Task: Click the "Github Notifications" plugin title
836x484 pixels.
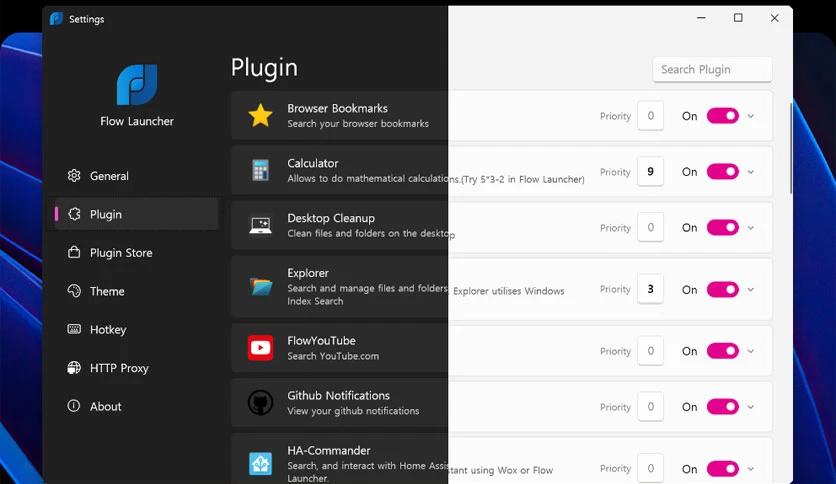Action: 338,396
